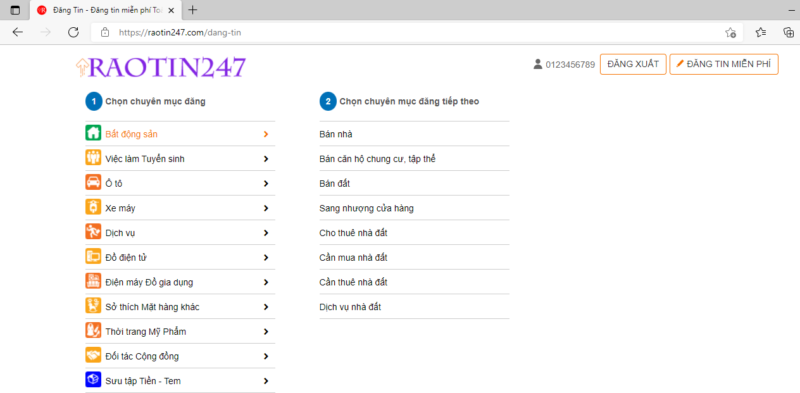Expand the Điện máy Đồ gia dụng chevron
Image resolution: width=800 pixels, height=393 pixels.
[x=266, y=282]
